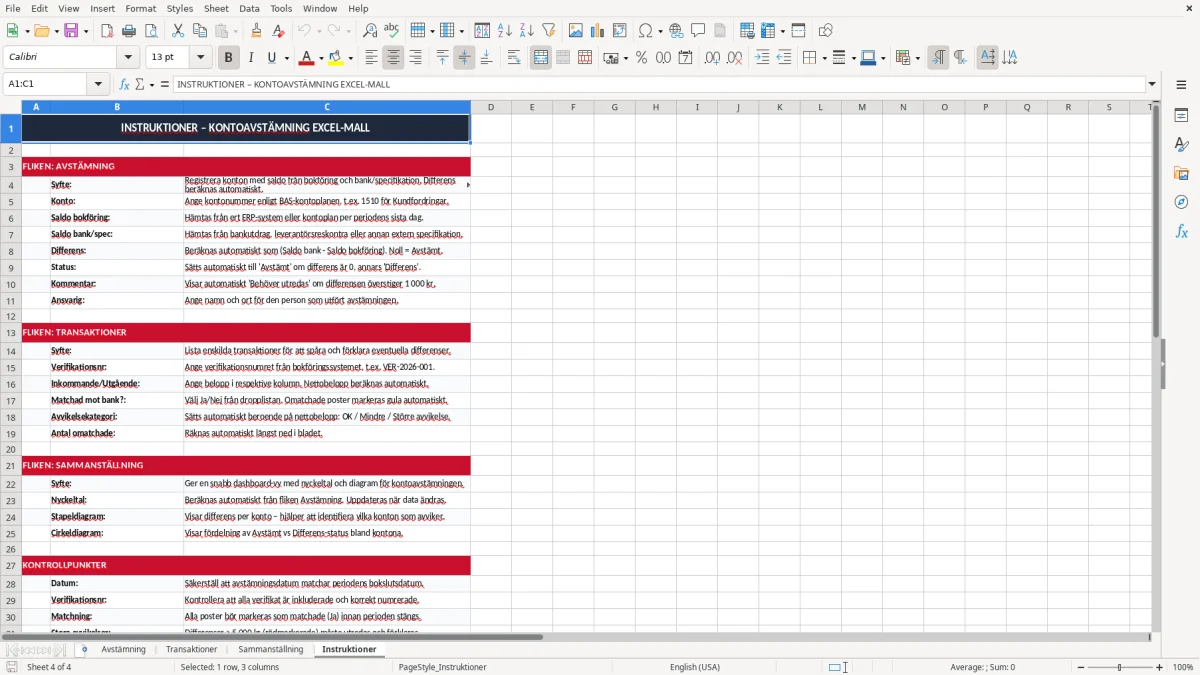1200x675 pixels.
Task: Open the Select Function sum dropdown
Action: tap(151, 84)
